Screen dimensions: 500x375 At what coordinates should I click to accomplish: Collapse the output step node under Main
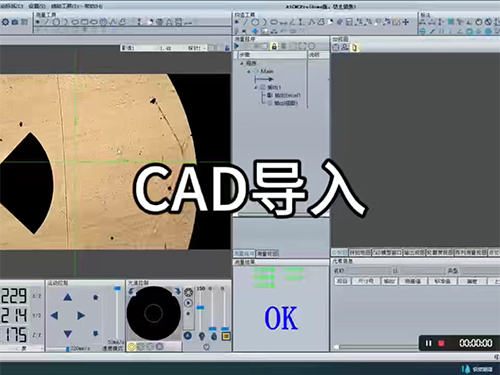pos(256,87)
